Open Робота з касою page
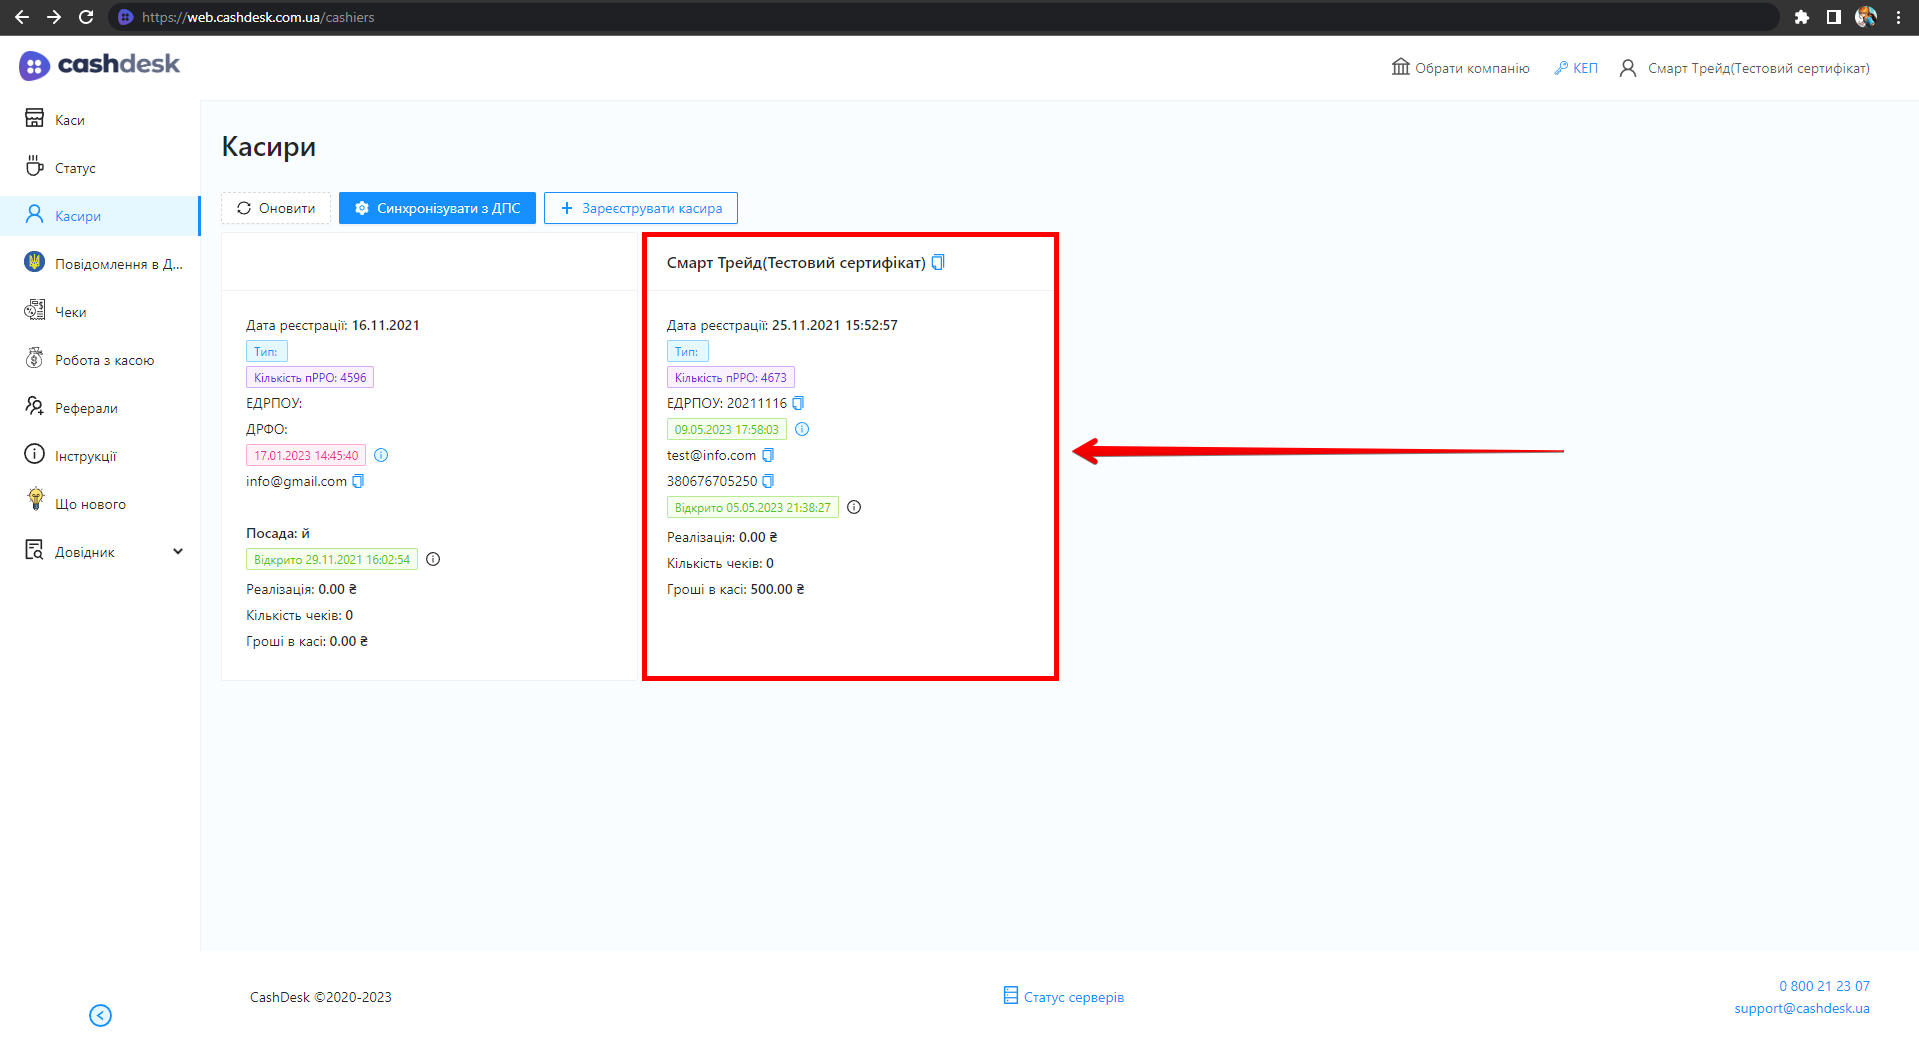 [104, 360]
